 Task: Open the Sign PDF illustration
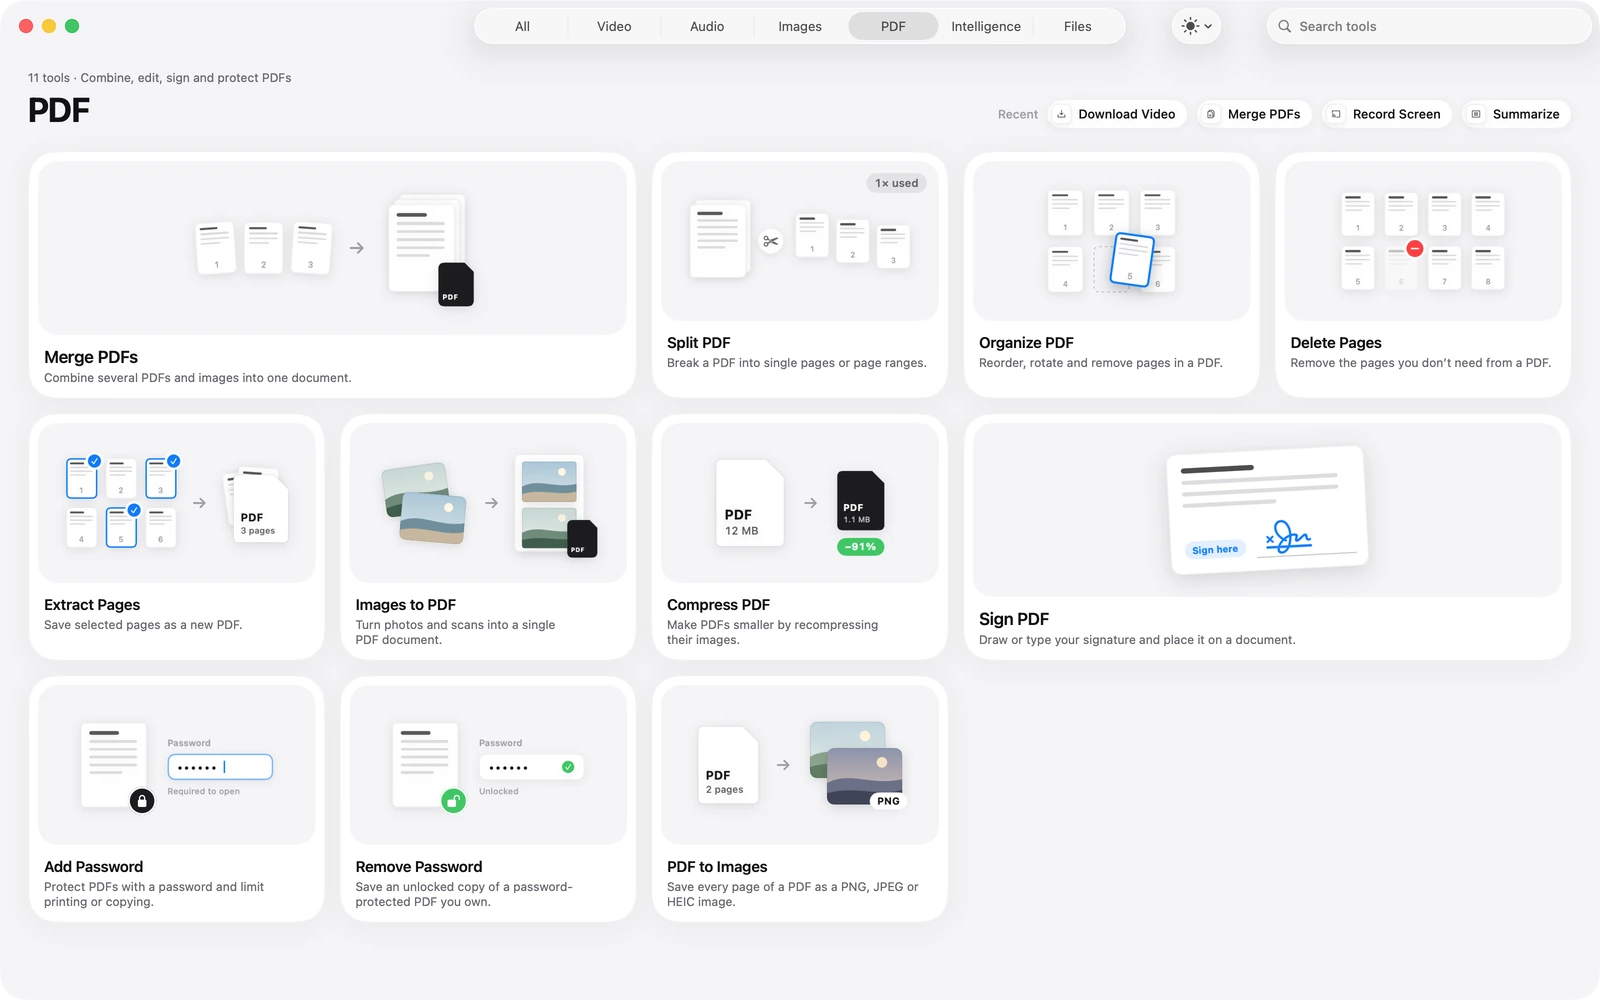pos(1267,510)
